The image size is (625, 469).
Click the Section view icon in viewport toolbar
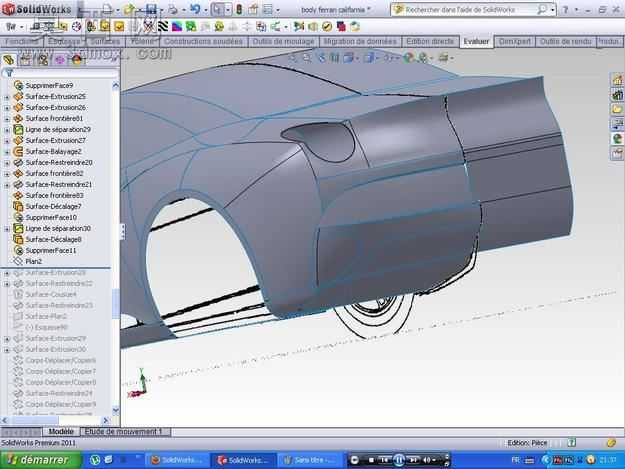click(335, 58)
